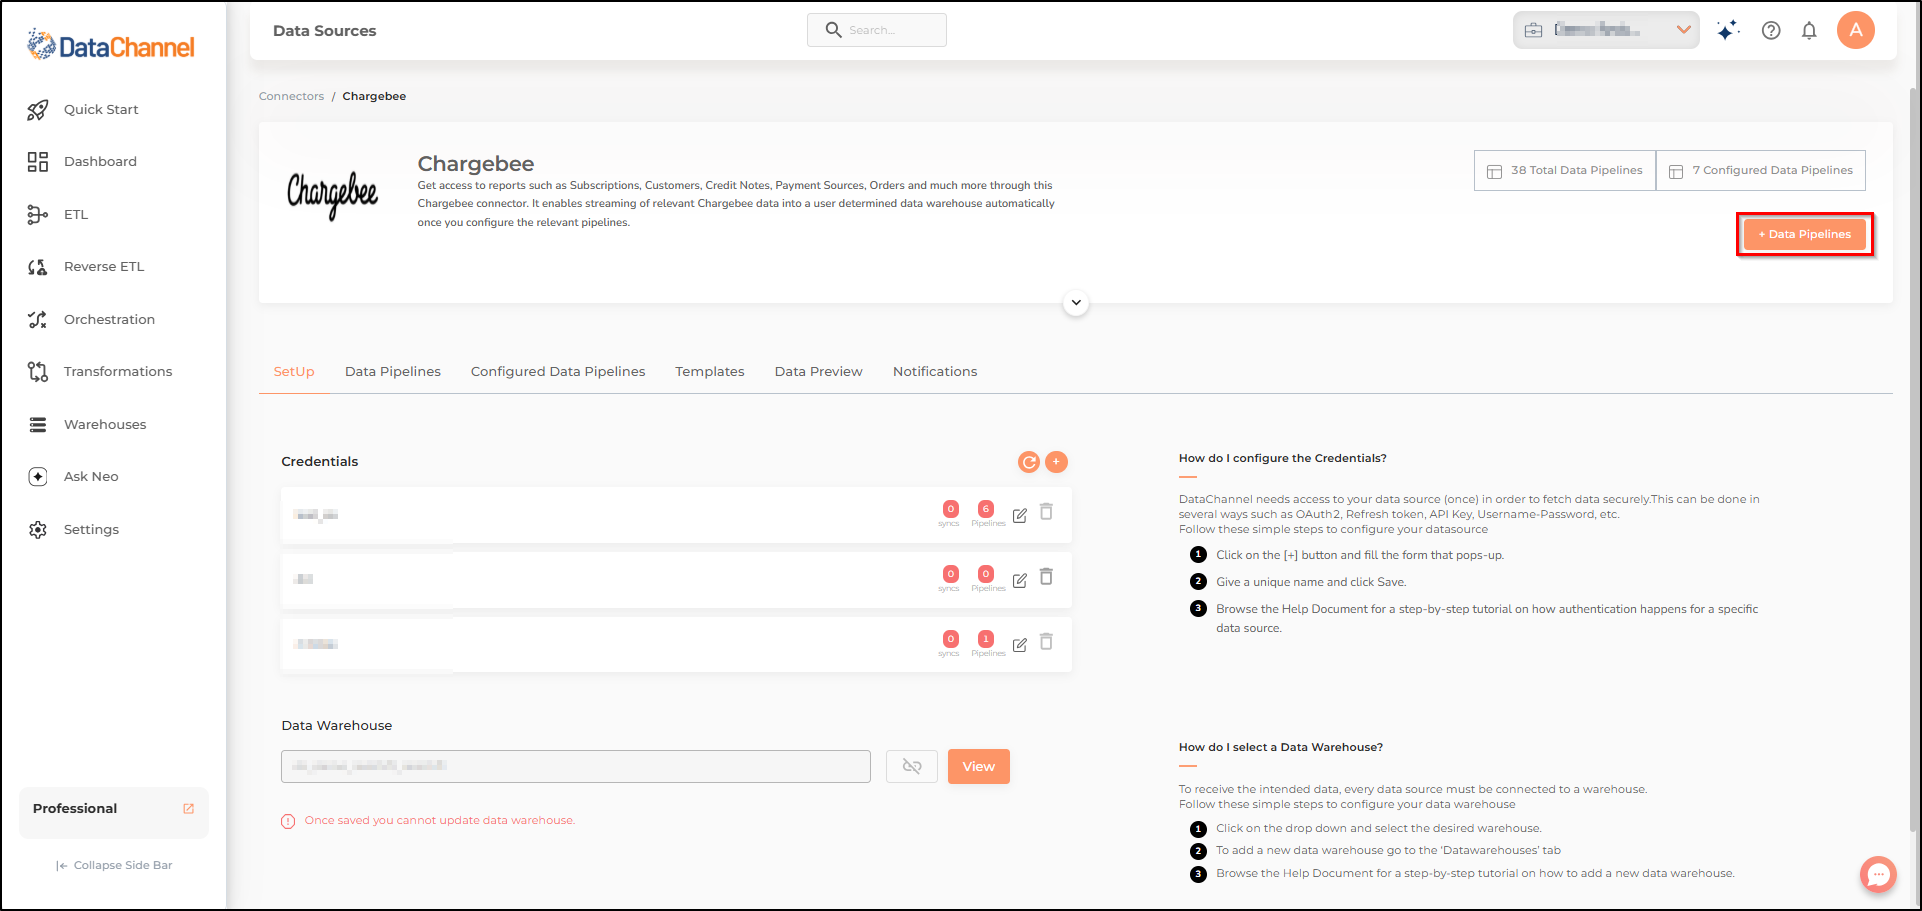
Task: Open the ETL section in the sidebar
Action: [76, 215]
